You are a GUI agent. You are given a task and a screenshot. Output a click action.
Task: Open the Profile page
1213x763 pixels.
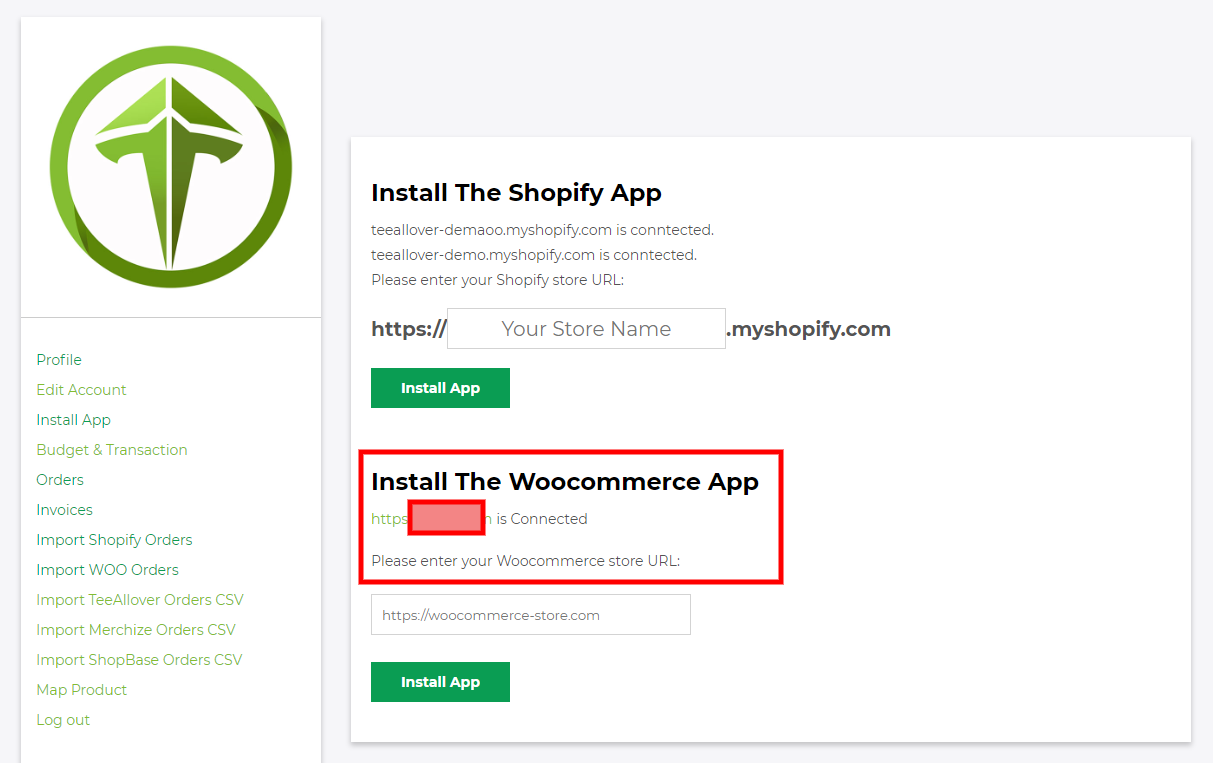[x=59, y=360]
